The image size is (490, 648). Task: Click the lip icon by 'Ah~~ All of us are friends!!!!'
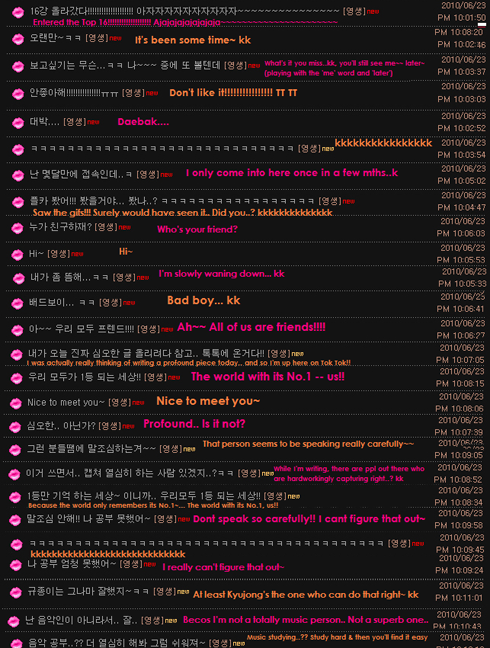click(17, 330)
